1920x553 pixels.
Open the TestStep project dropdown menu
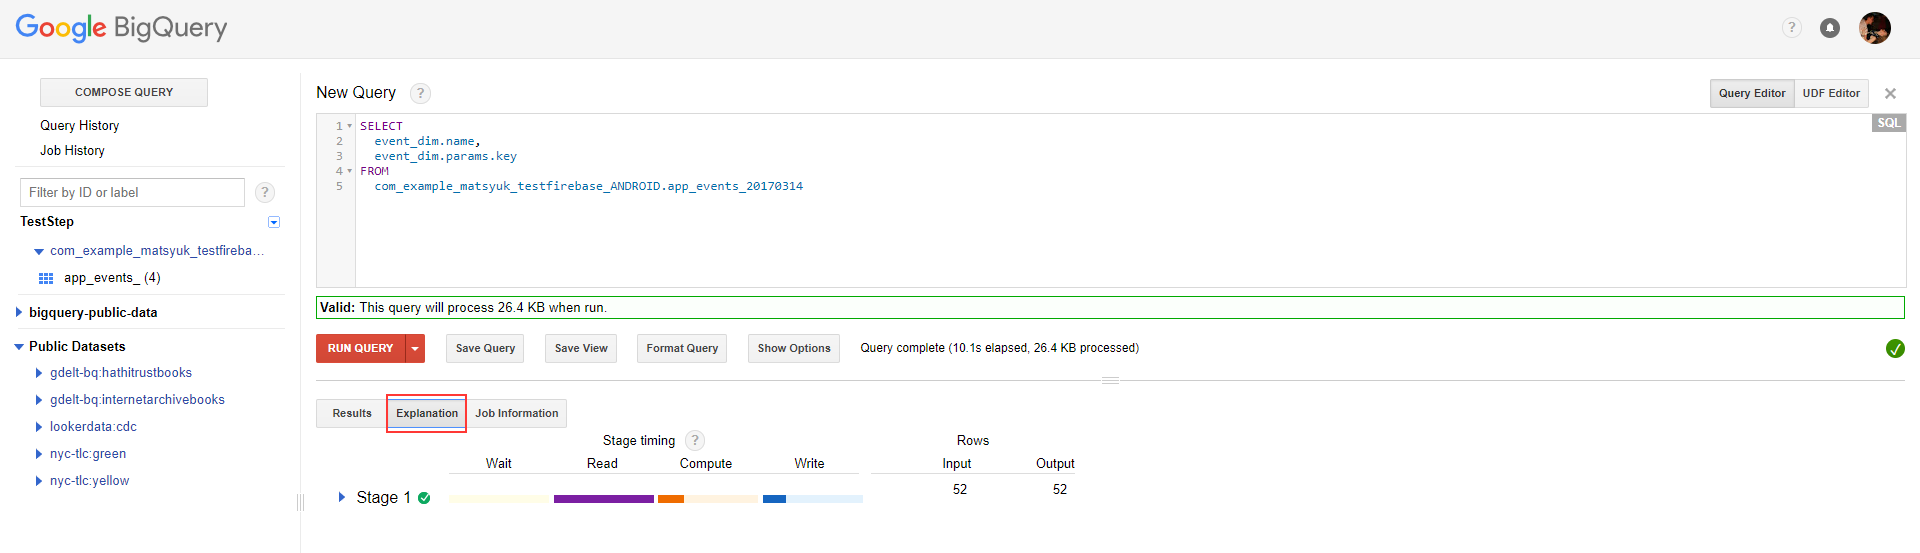coord(274,222)
